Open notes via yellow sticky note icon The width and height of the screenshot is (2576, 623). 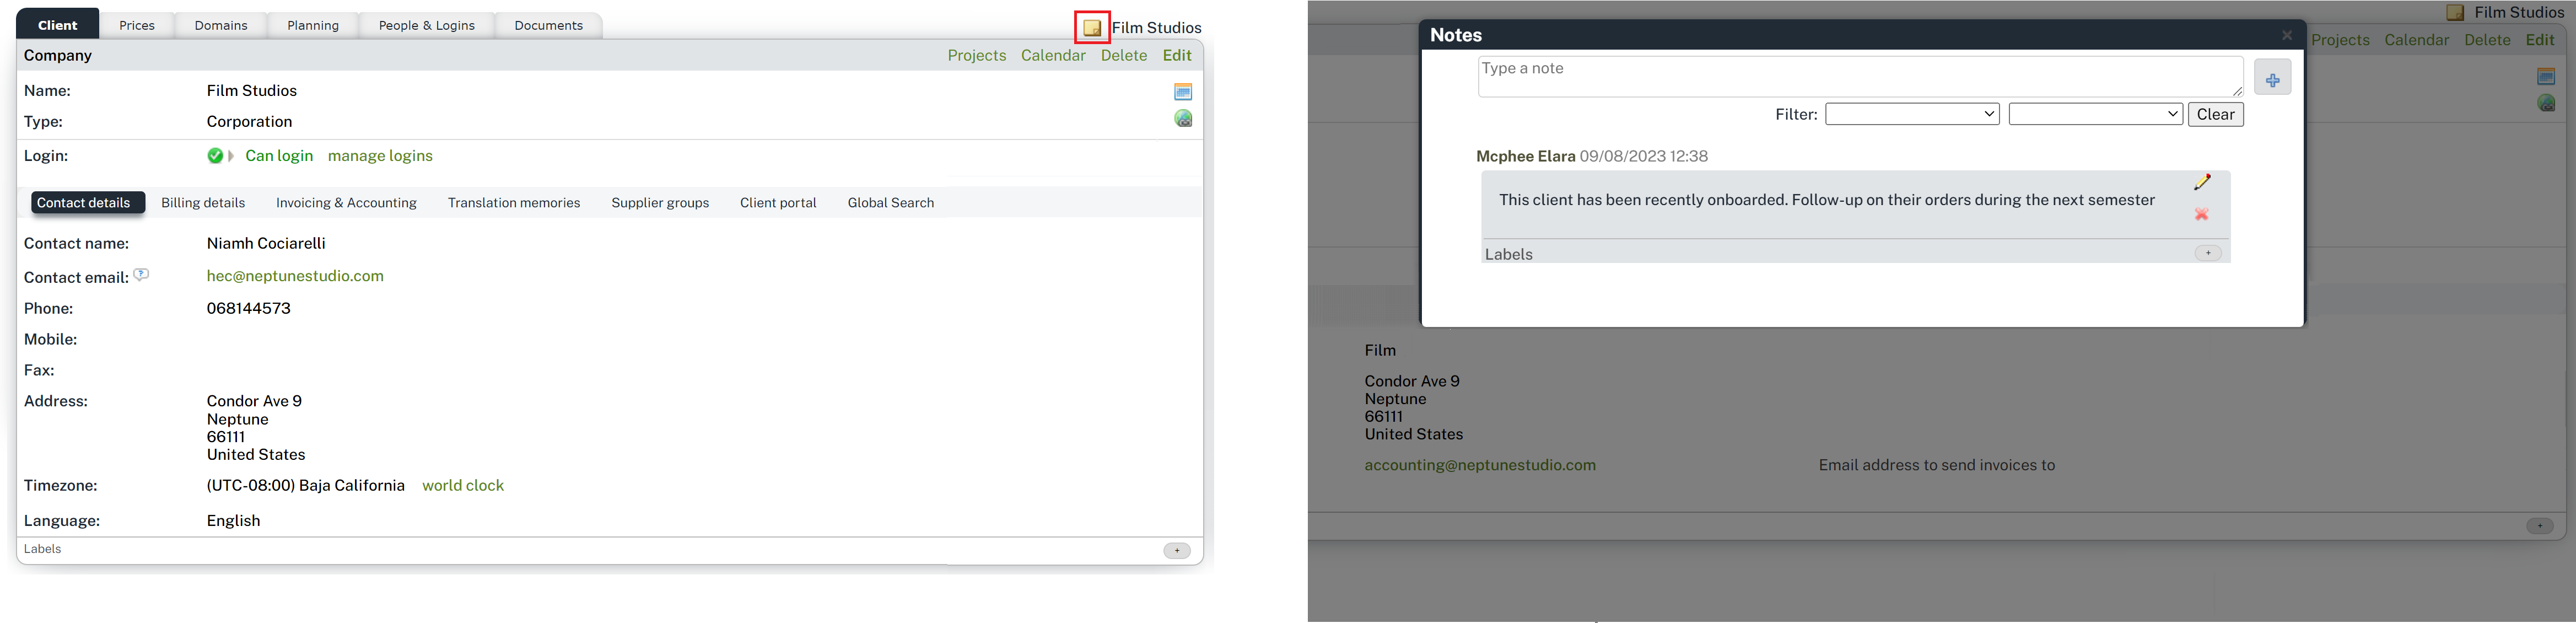pos(1092,28)
